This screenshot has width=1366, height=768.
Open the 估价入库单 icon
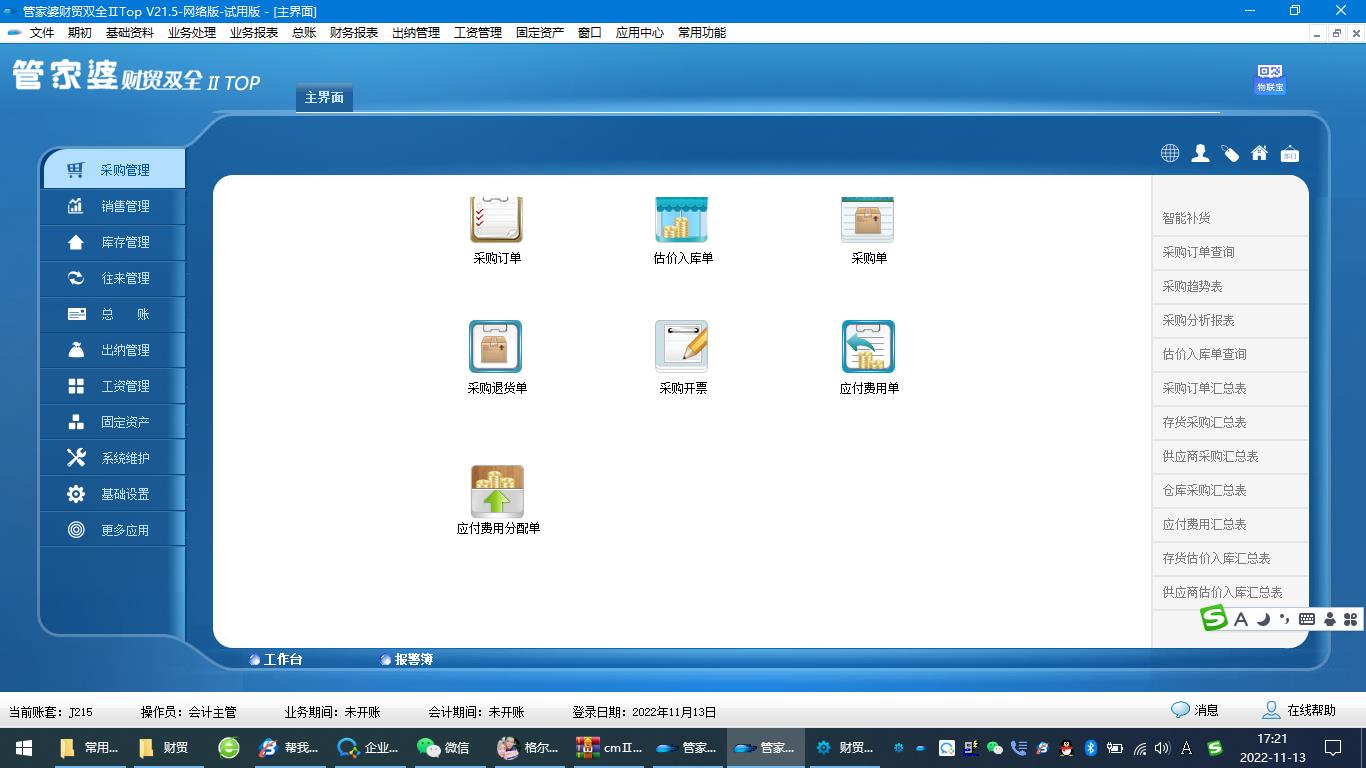click(682, 220)
